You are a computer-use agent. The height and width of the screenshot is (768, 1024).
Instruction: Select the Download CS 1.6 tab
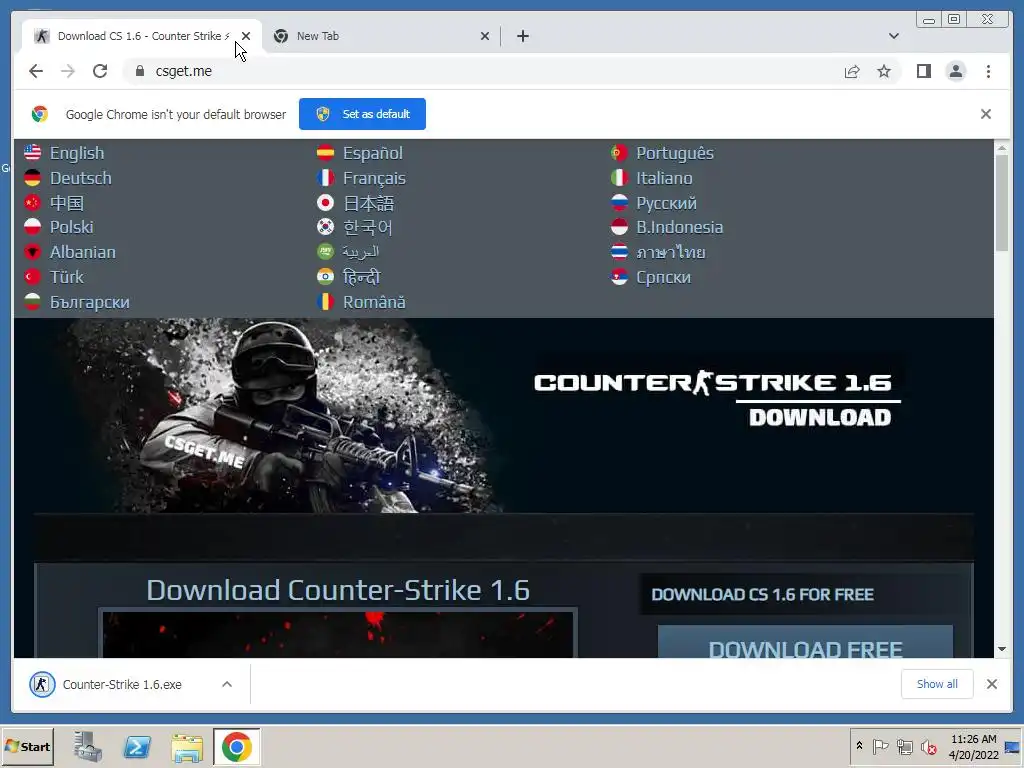pos(142,36)
